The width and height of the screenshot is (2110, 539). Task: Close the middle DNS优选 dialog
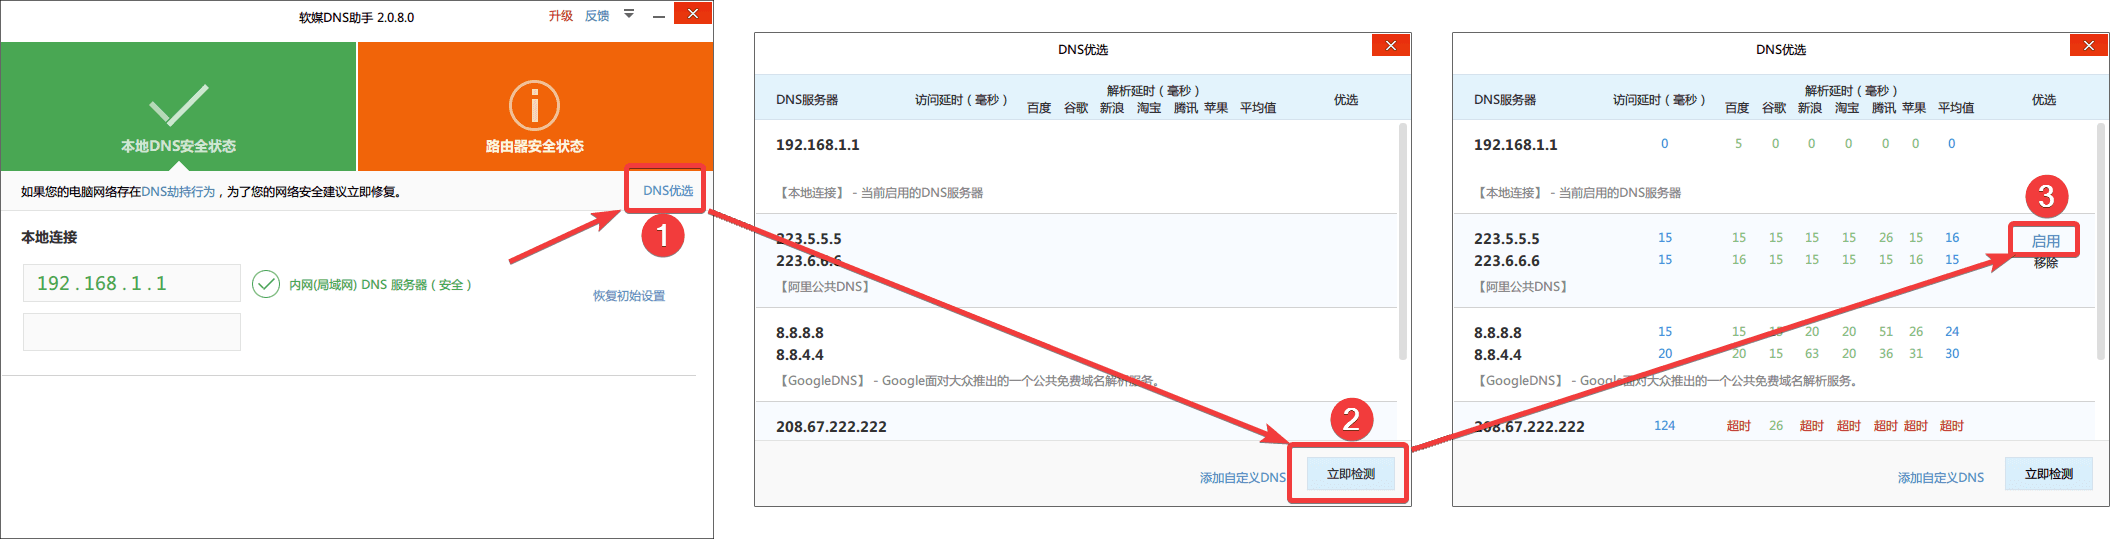coord(1390,45)
